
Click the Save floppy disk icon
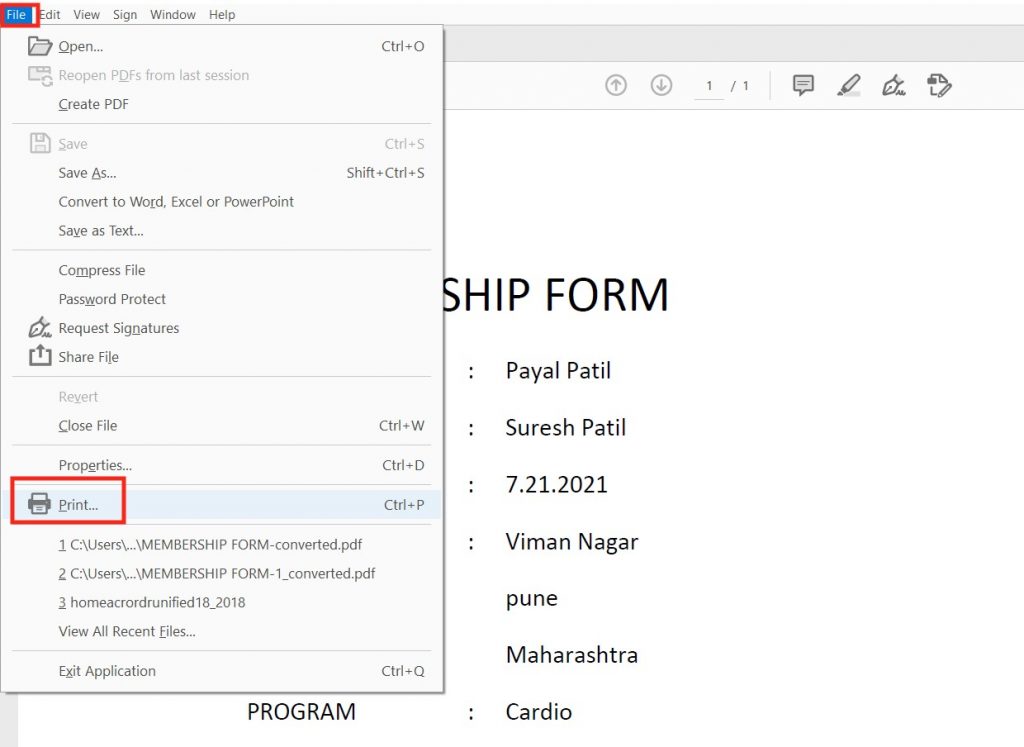click(x=40, y=143)
